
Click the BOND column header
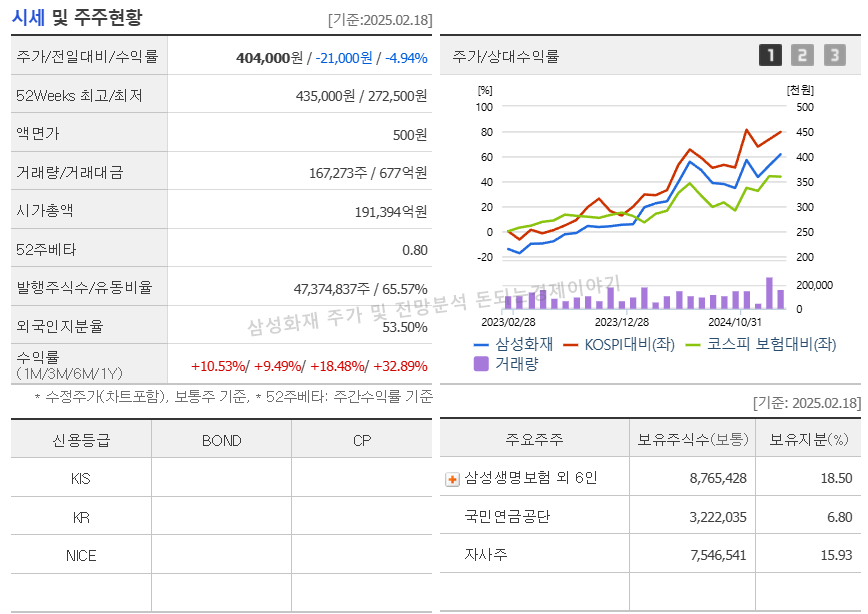tap(221, 440)
